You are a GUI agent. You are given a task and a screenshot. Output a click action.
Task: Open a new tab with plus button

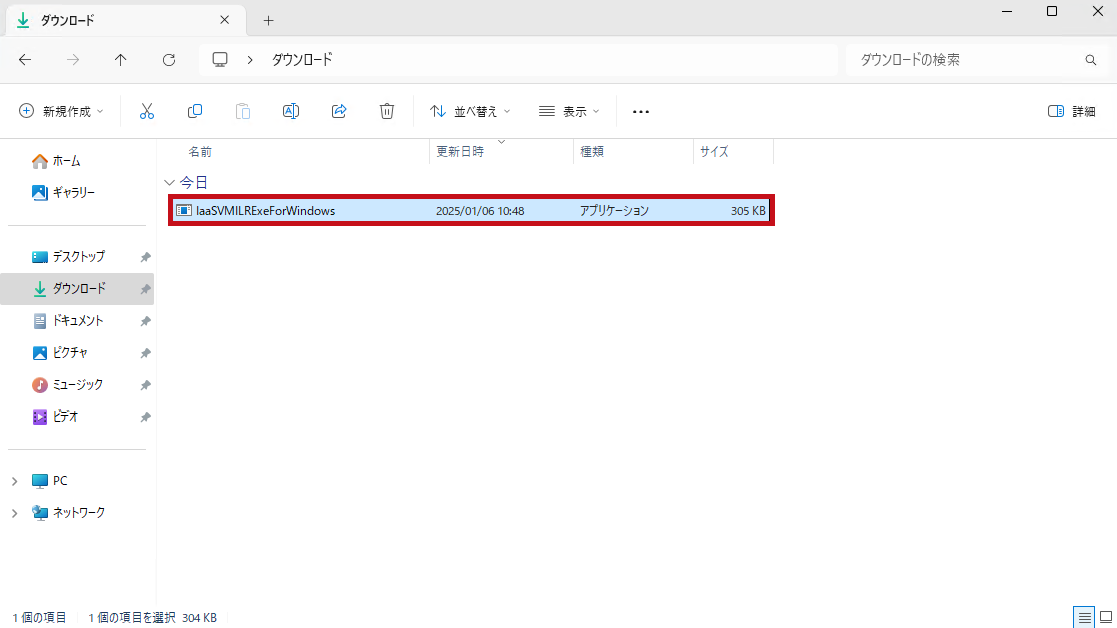[269, 21]
